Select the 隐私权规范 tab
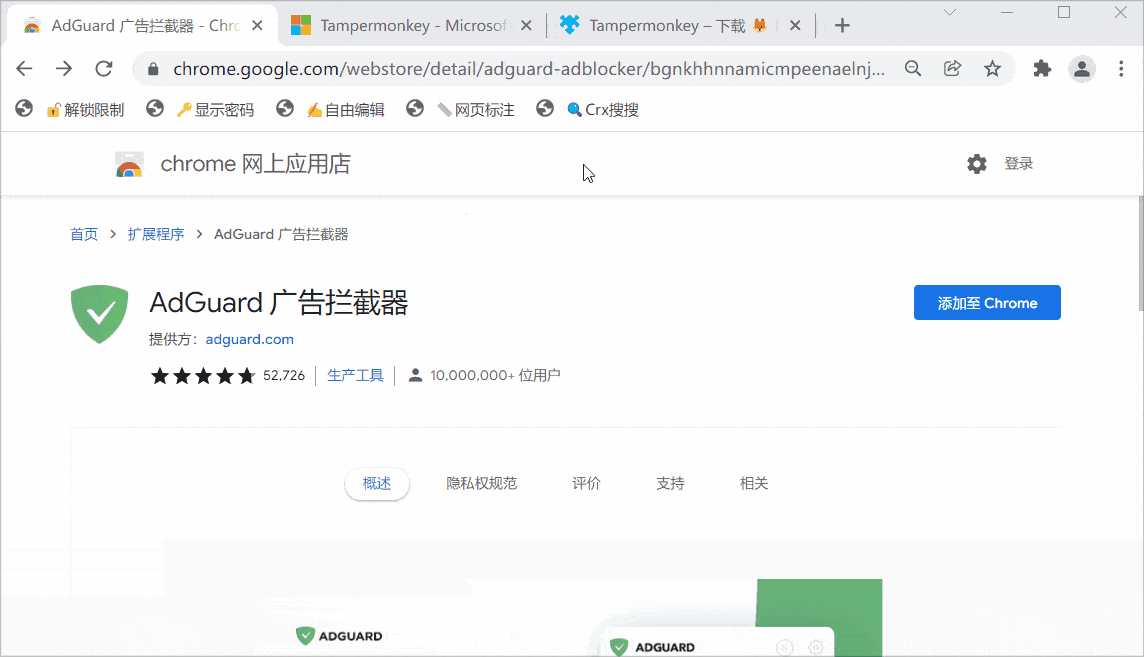1144x657 pixels. 481,484
